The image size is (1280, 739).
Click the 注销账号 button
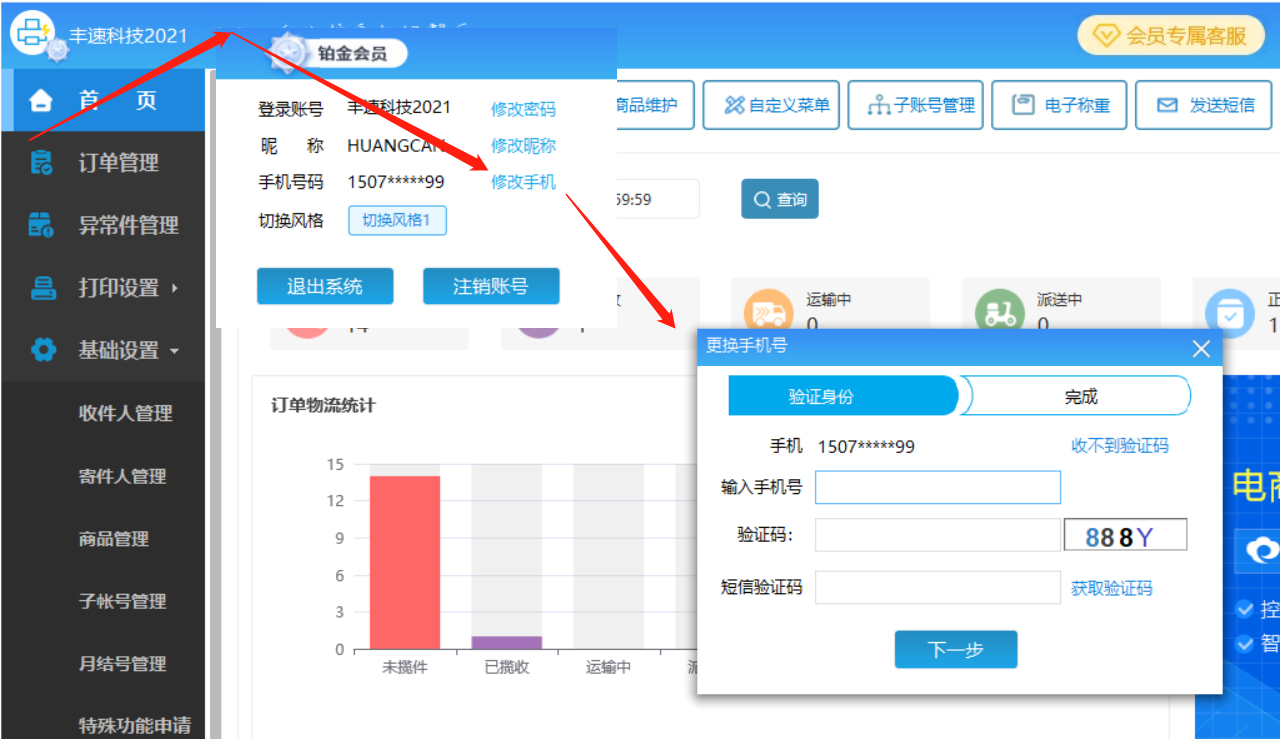(x=491, y=286)
